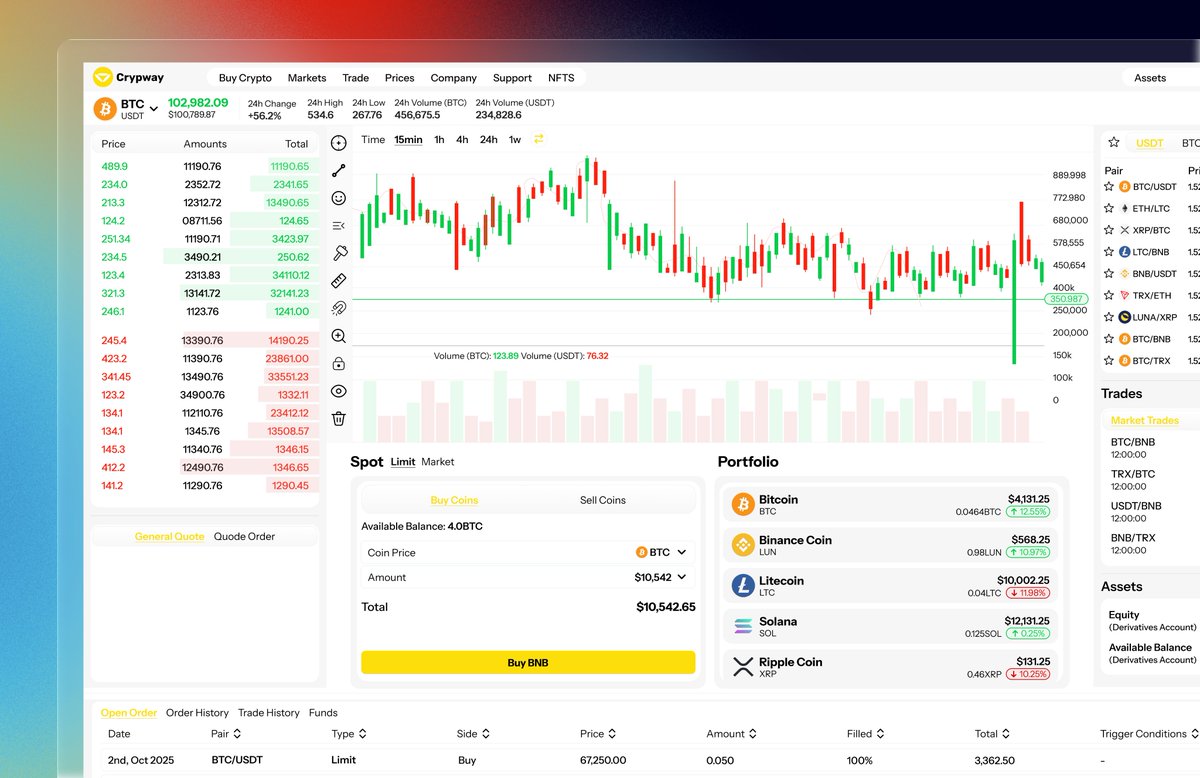Open the Funds tab
This screenshot has height=778, width=1200.
323,713
